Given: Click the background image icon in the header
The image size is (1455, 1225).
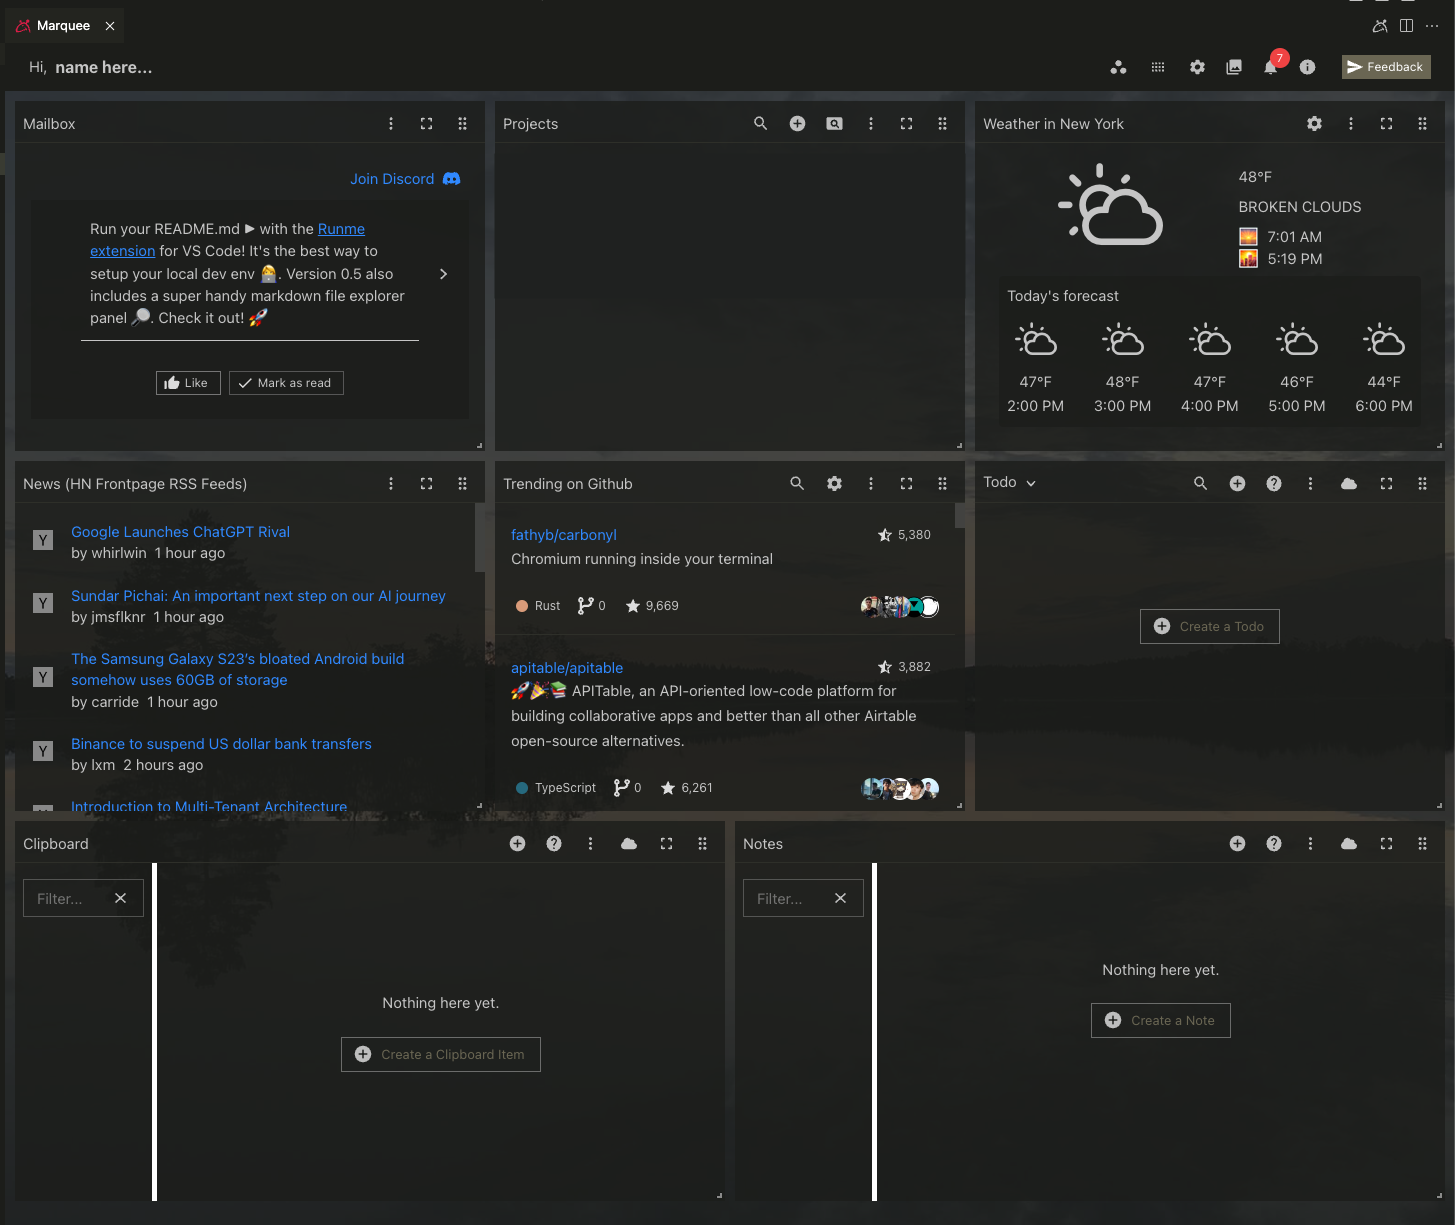Looking at the screenshot, I should tap(1234, 67).
